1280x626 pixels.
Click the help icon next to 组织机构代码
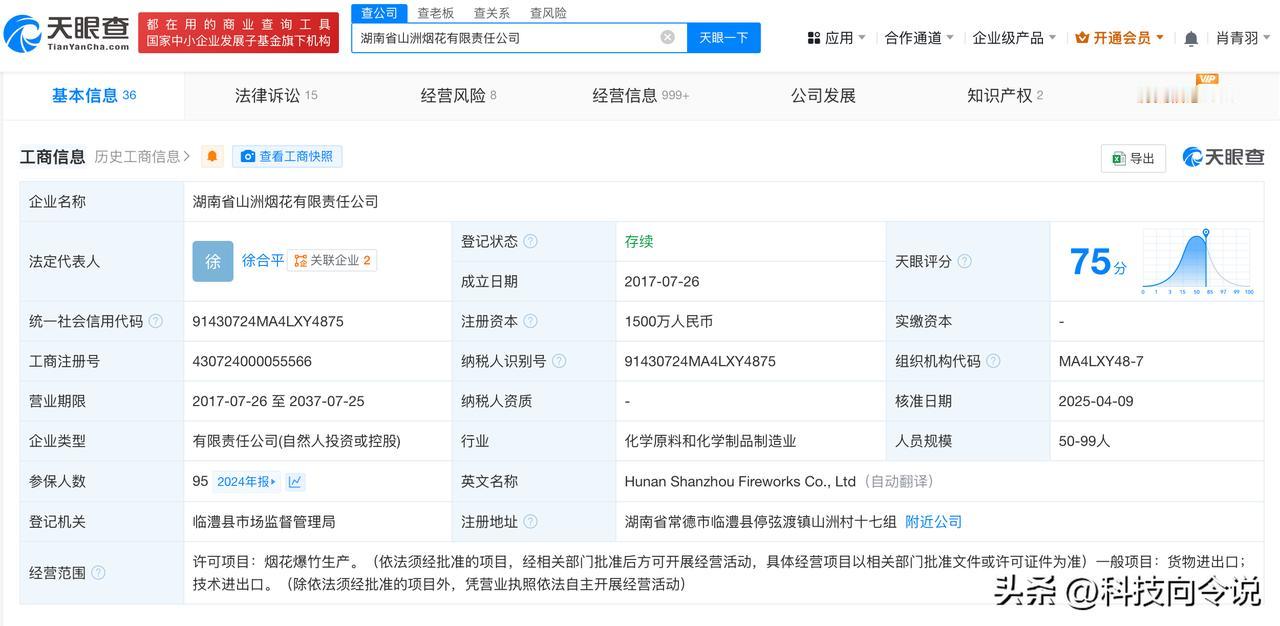(x=992, y=361)
